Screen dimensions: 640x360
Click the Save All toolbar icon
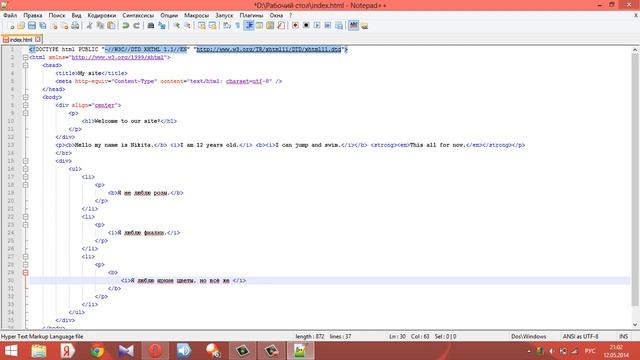click(x=42, y=26)
